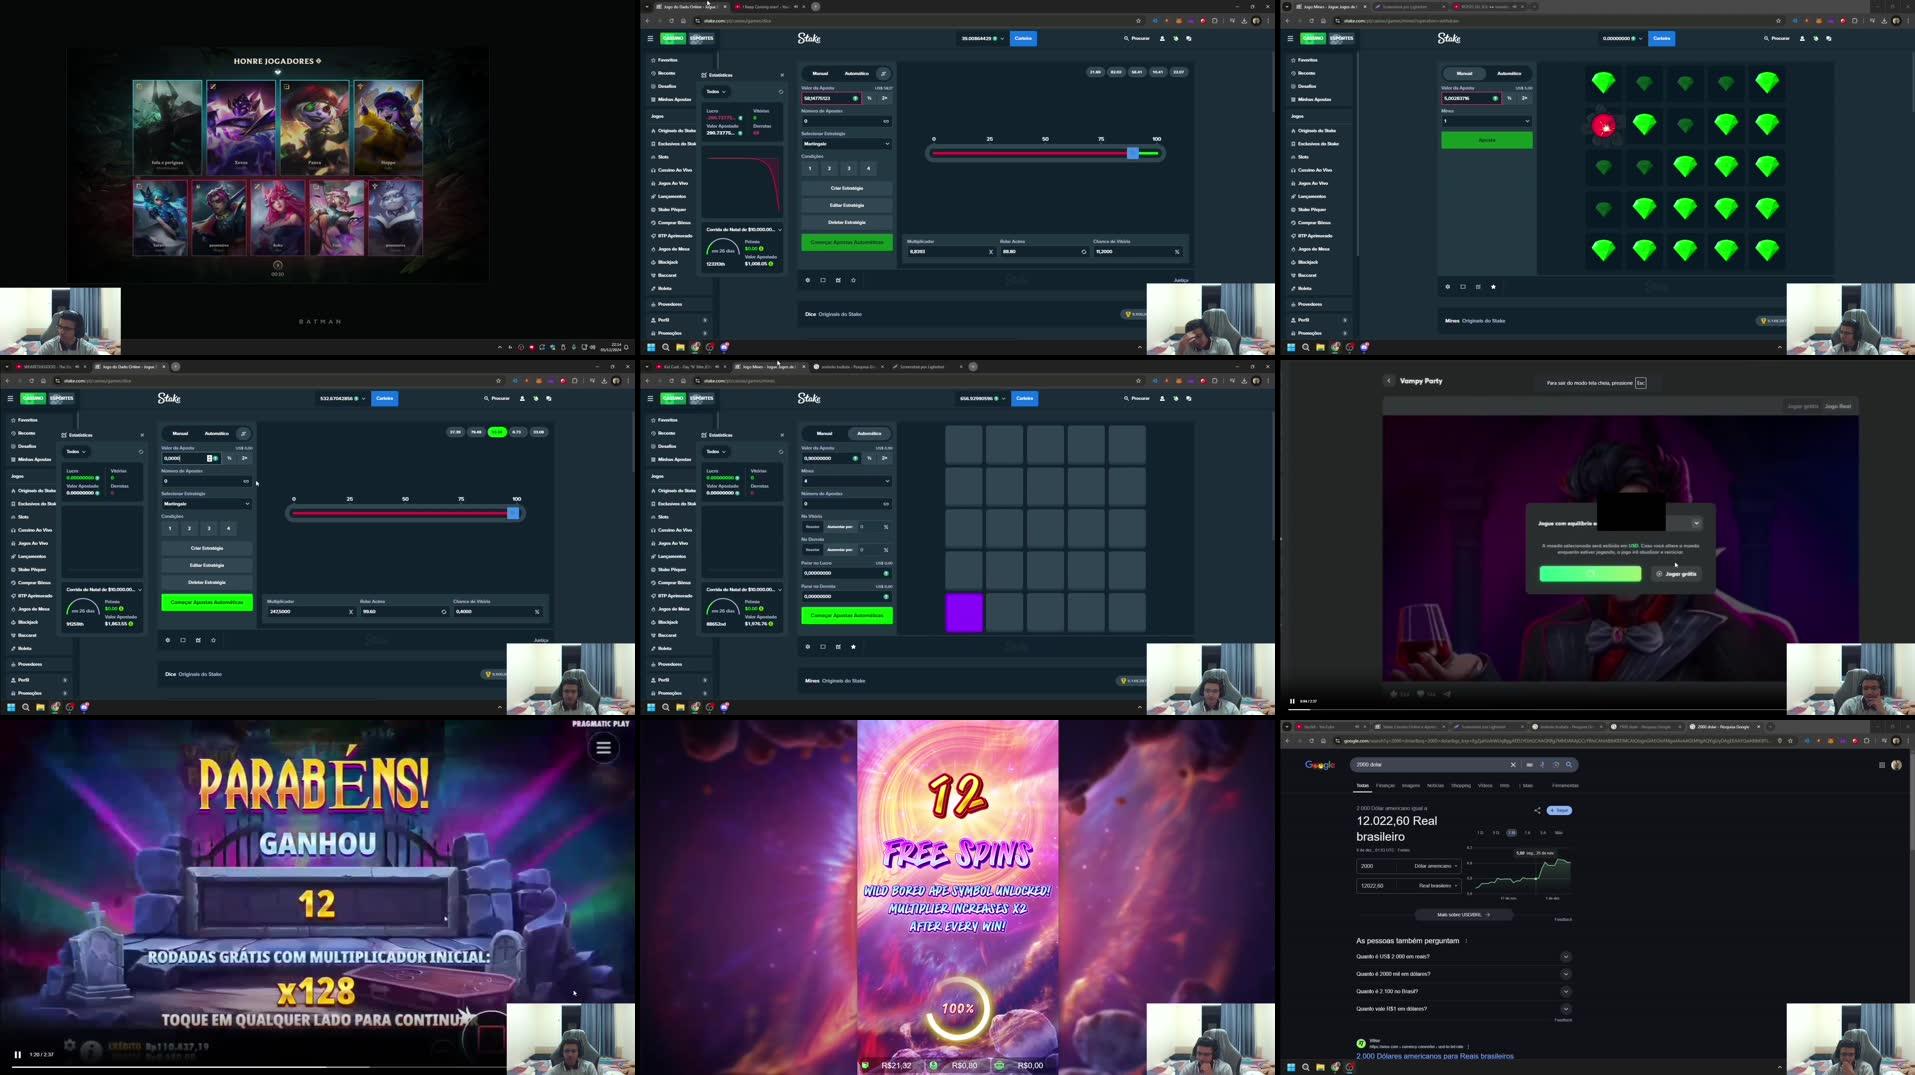This screenshot has height=1075, width=1915.
Task: Click the refresh icon in the red-graph Dice statistics panel
Action: point(781,92)
